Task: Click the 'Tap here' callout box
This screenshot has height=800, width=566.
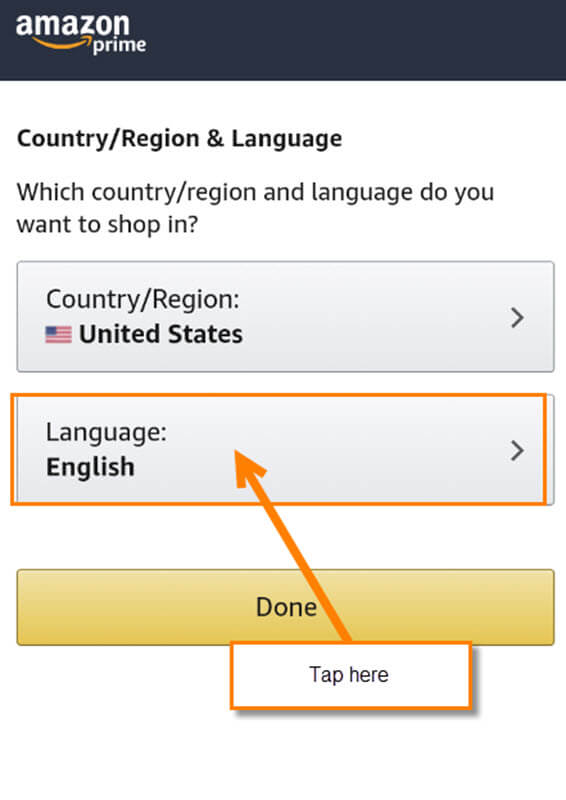Action: tap(350, 675)
